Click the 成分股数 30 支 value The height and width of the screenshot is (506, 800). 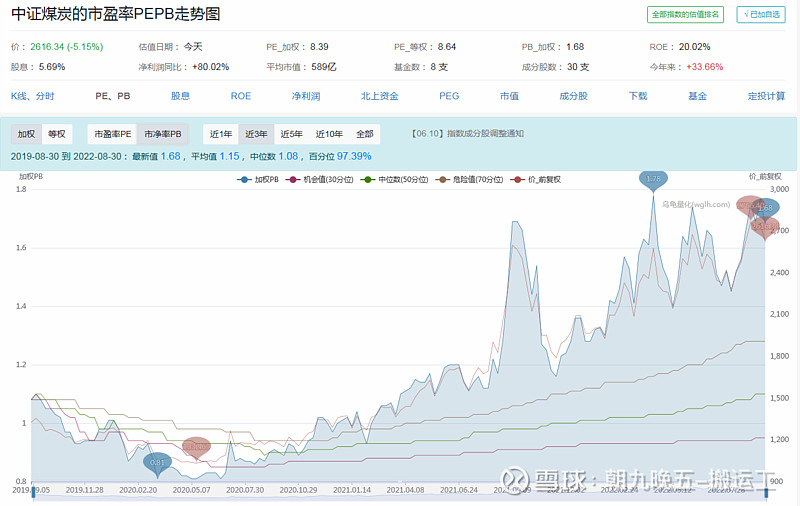578,67
